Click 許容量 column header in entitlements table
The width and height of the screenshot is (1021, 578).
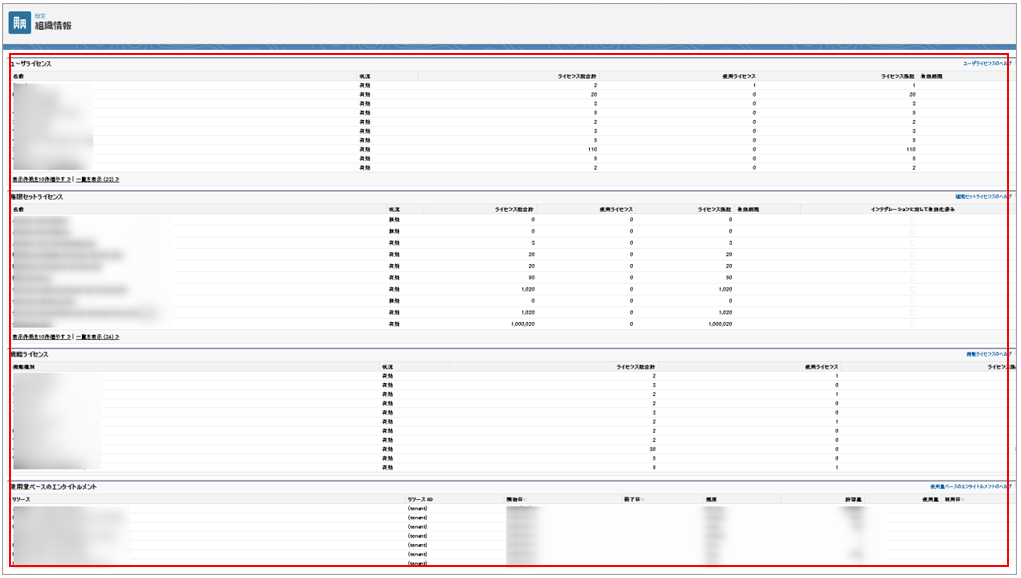(x=852, y=498)
